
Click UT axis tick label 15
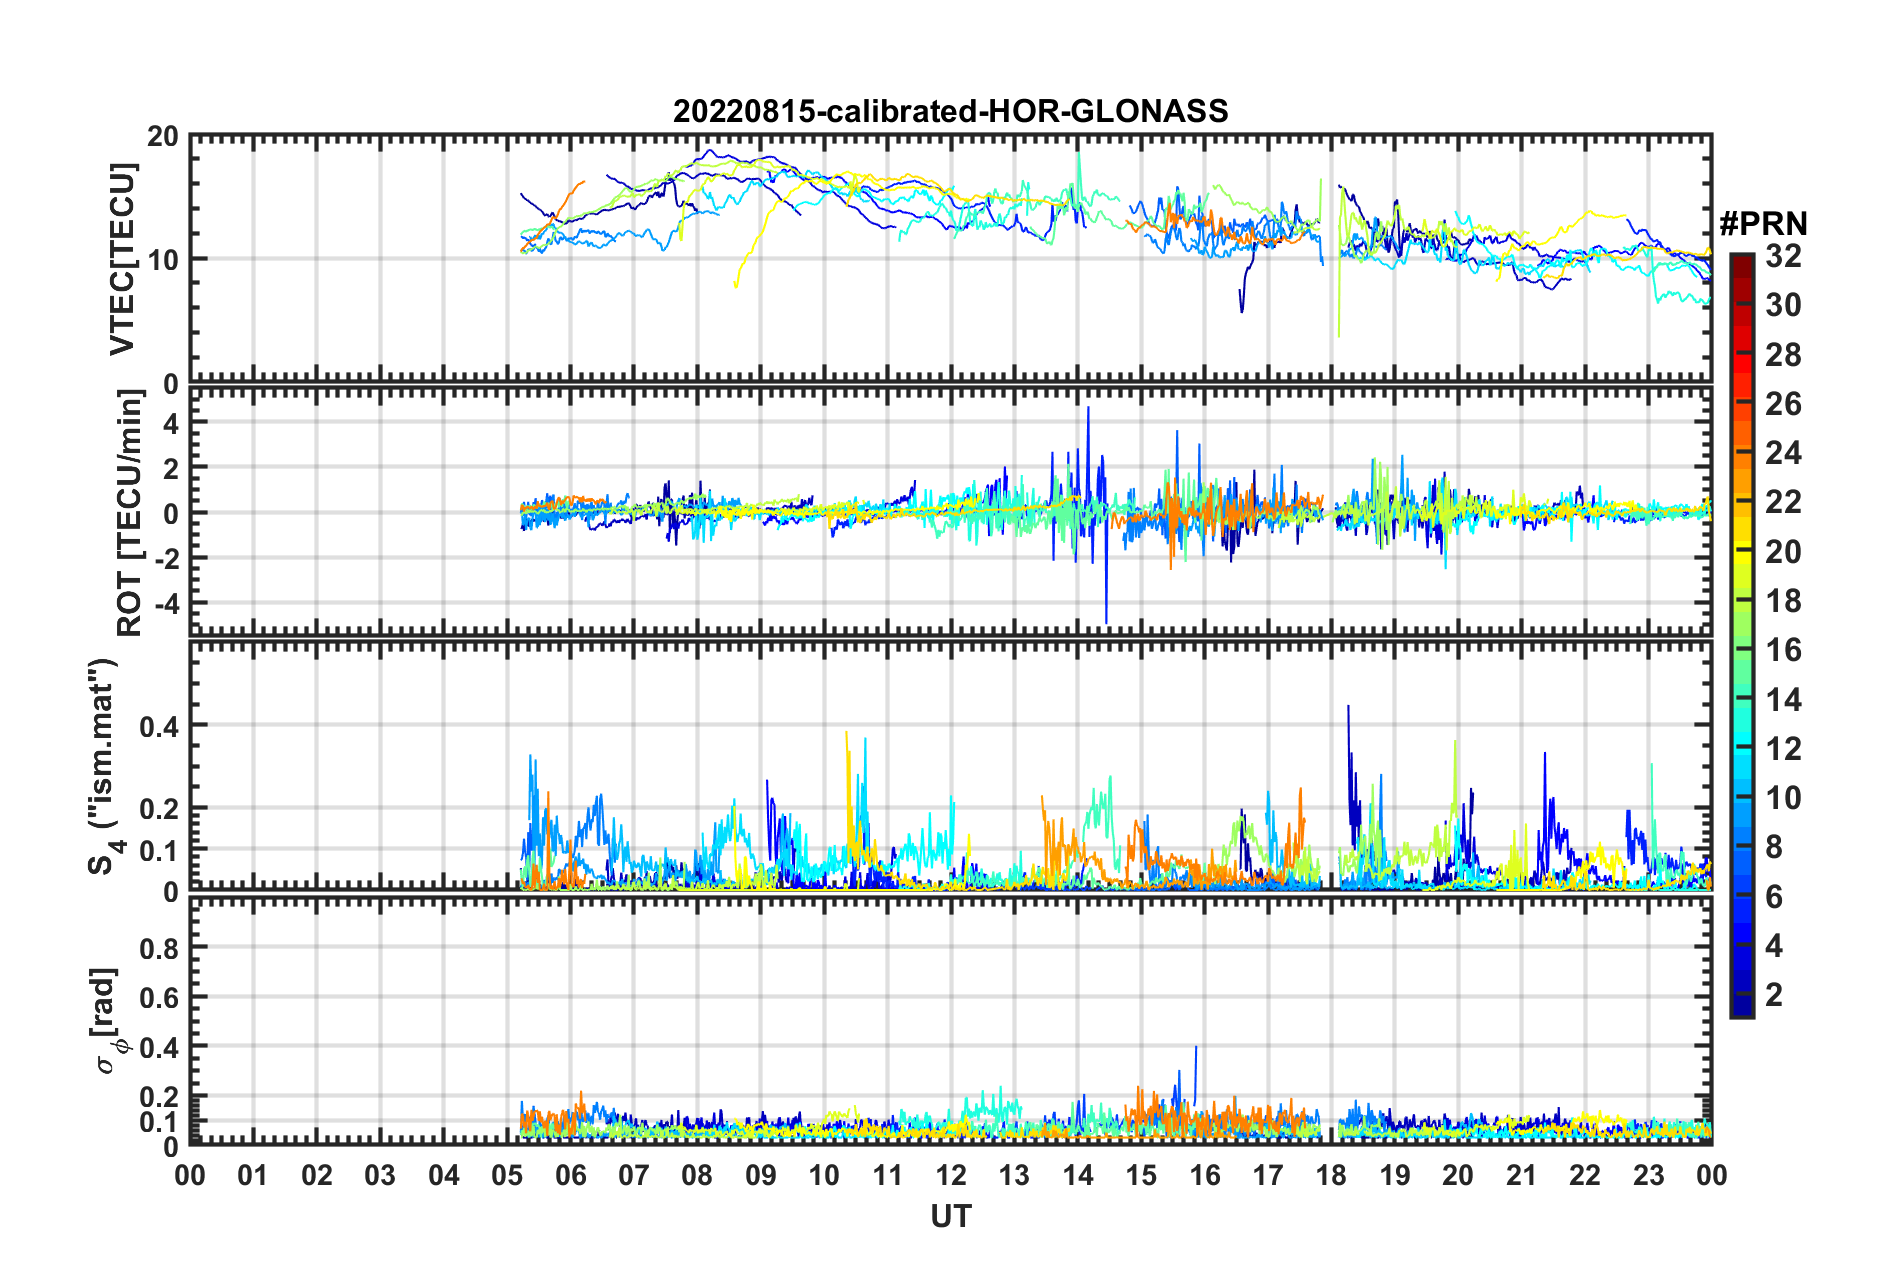[x=1141, y=1176]
